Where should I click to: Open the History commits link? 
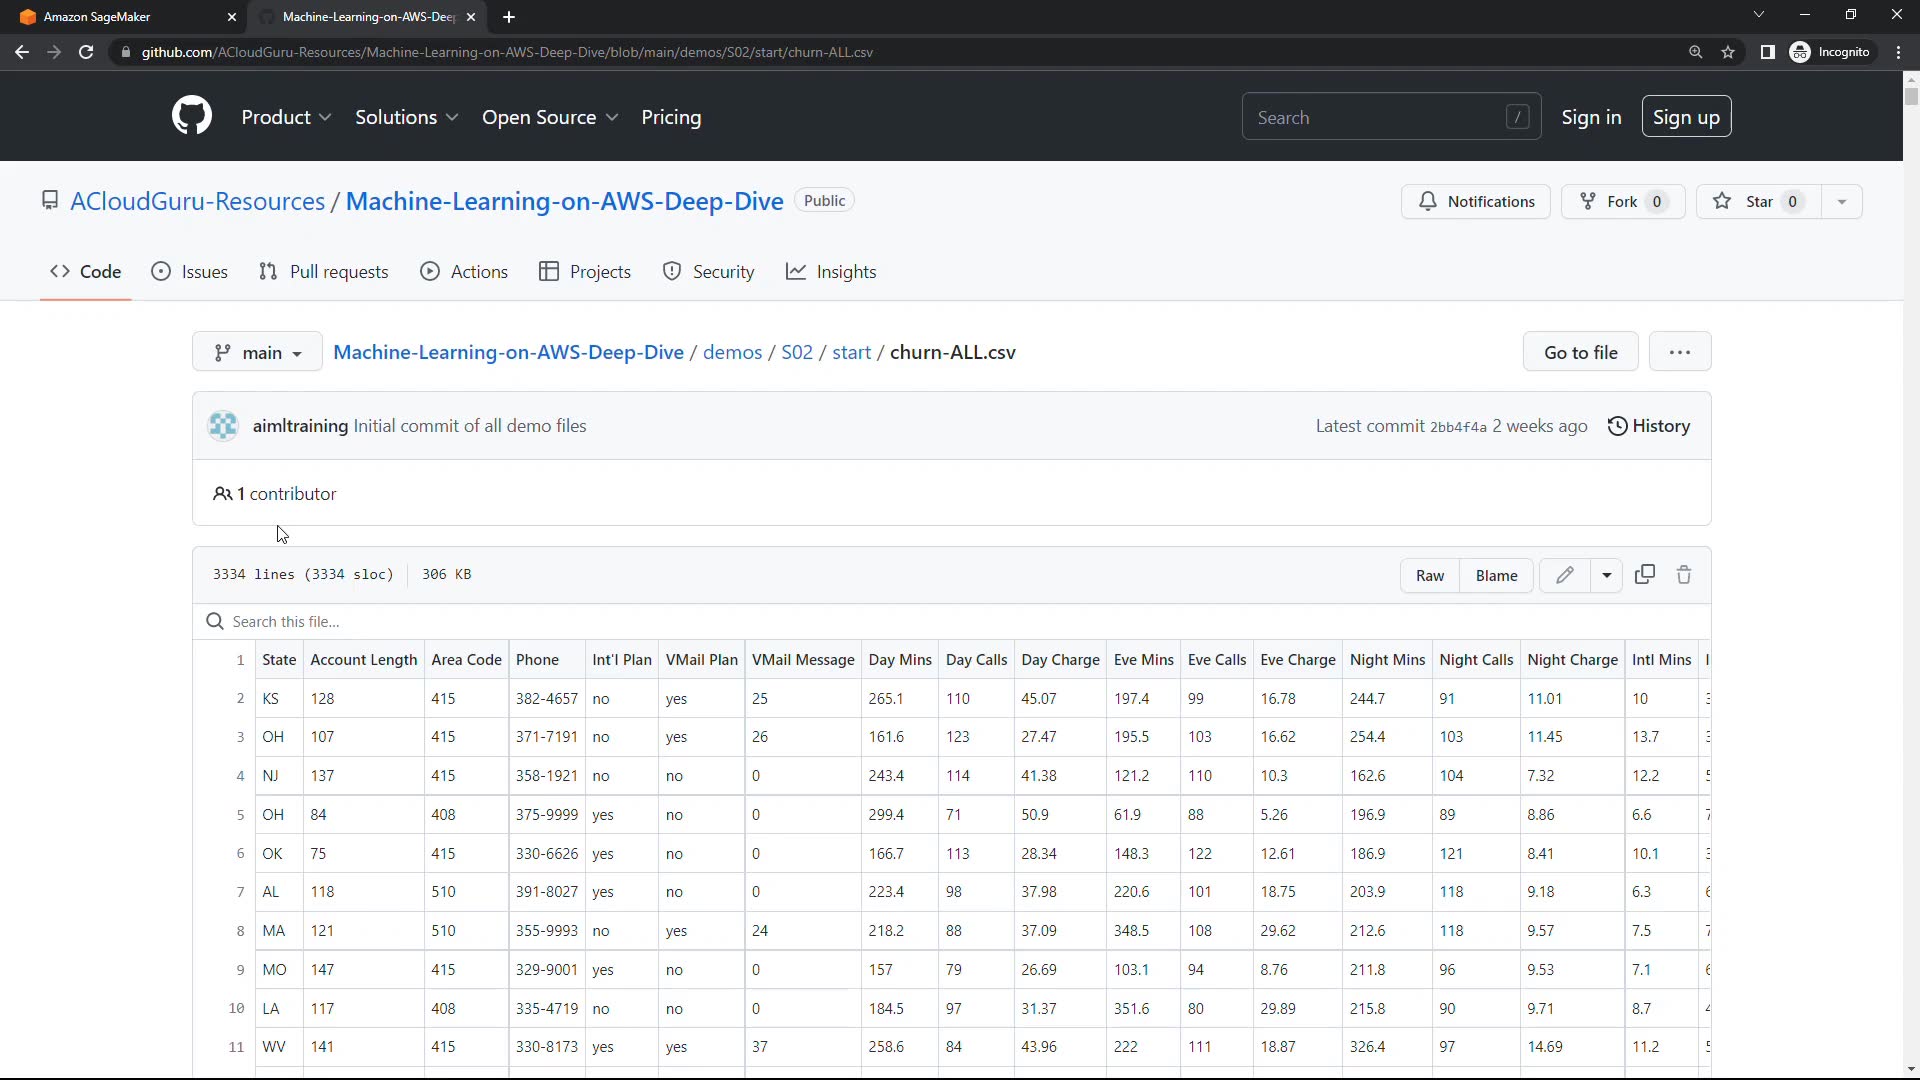(x=1649, y=426)
